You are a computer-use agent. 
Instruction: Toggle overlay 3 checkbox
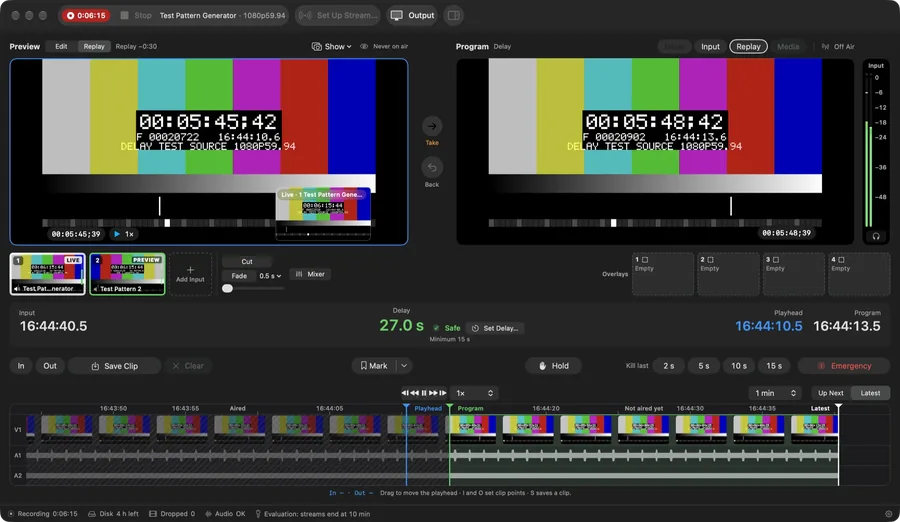(775, 260)
